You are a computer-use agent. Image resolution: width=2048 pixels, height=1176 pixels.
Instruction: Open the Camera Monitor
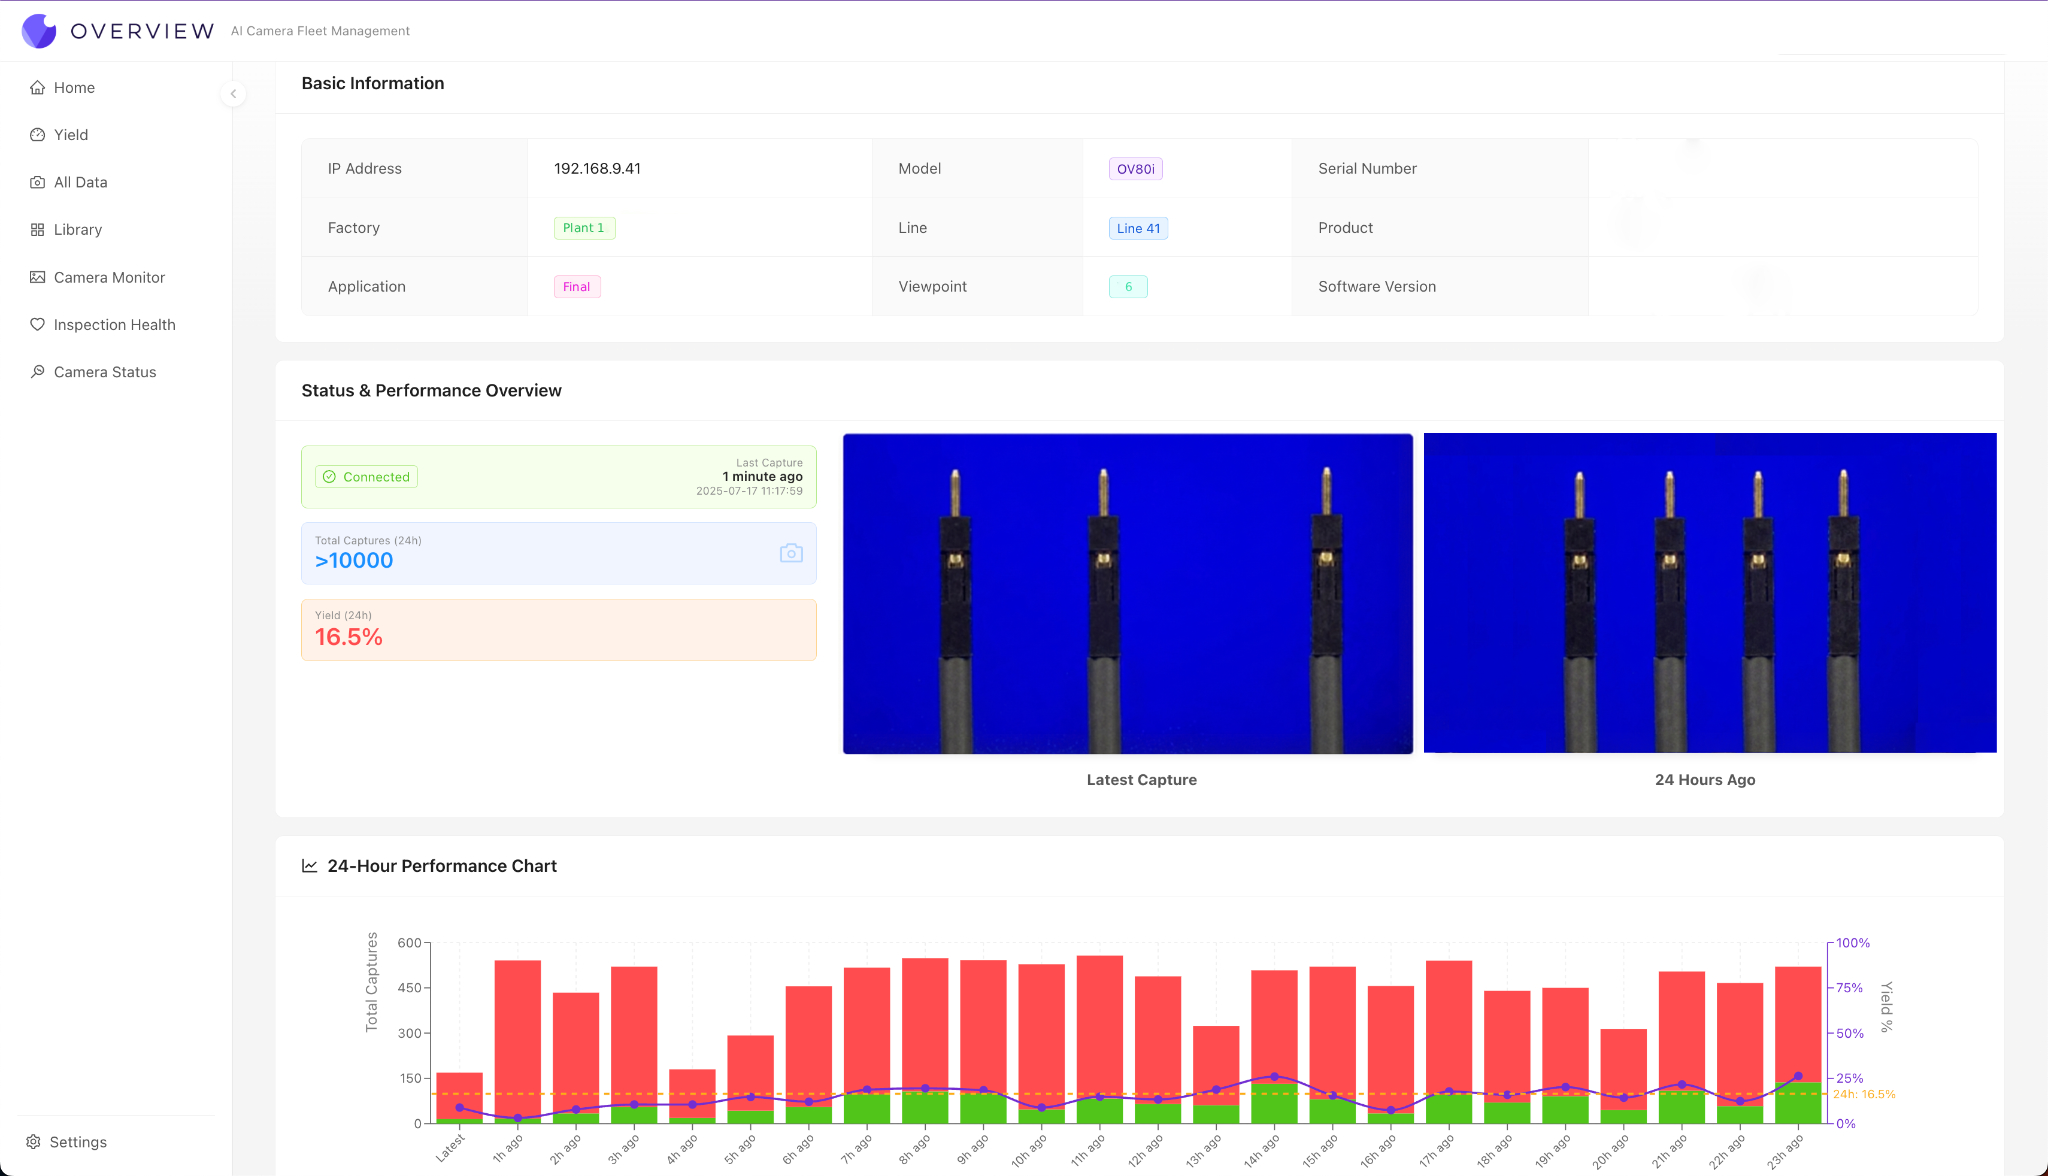click(108, 277)
